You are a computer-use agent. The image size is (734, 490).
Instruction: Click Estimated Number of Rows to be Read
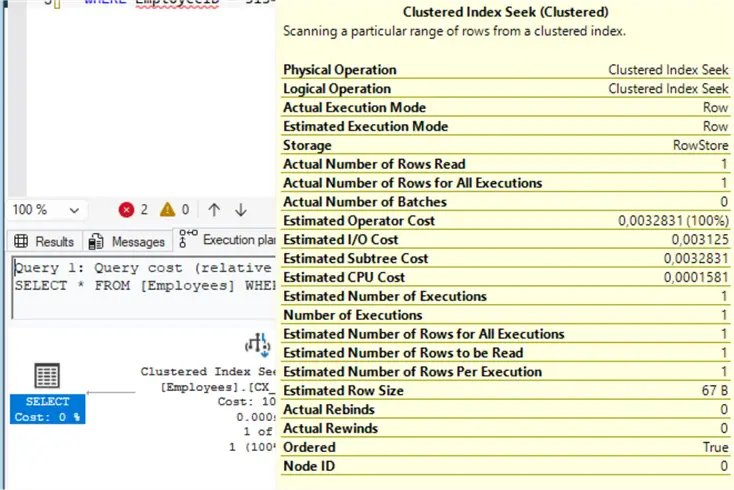[x=506, y=353]
